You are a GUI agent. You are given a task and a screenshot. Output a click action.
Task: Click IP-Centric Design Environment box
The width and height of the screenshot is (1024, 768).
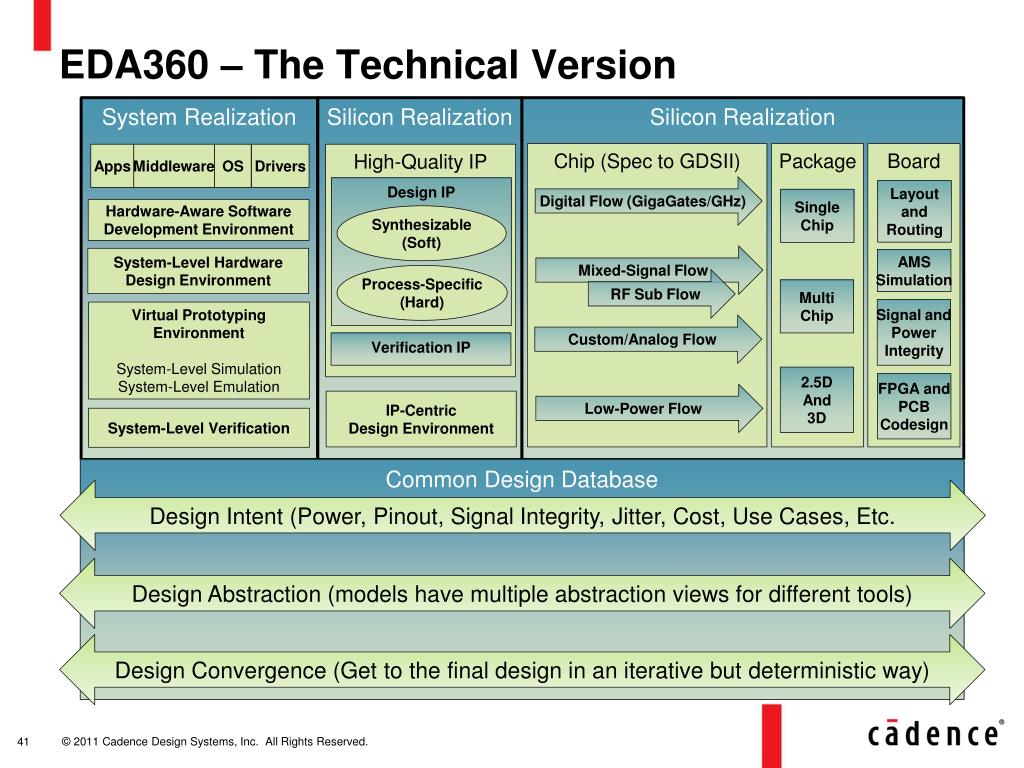pos(421,419)
